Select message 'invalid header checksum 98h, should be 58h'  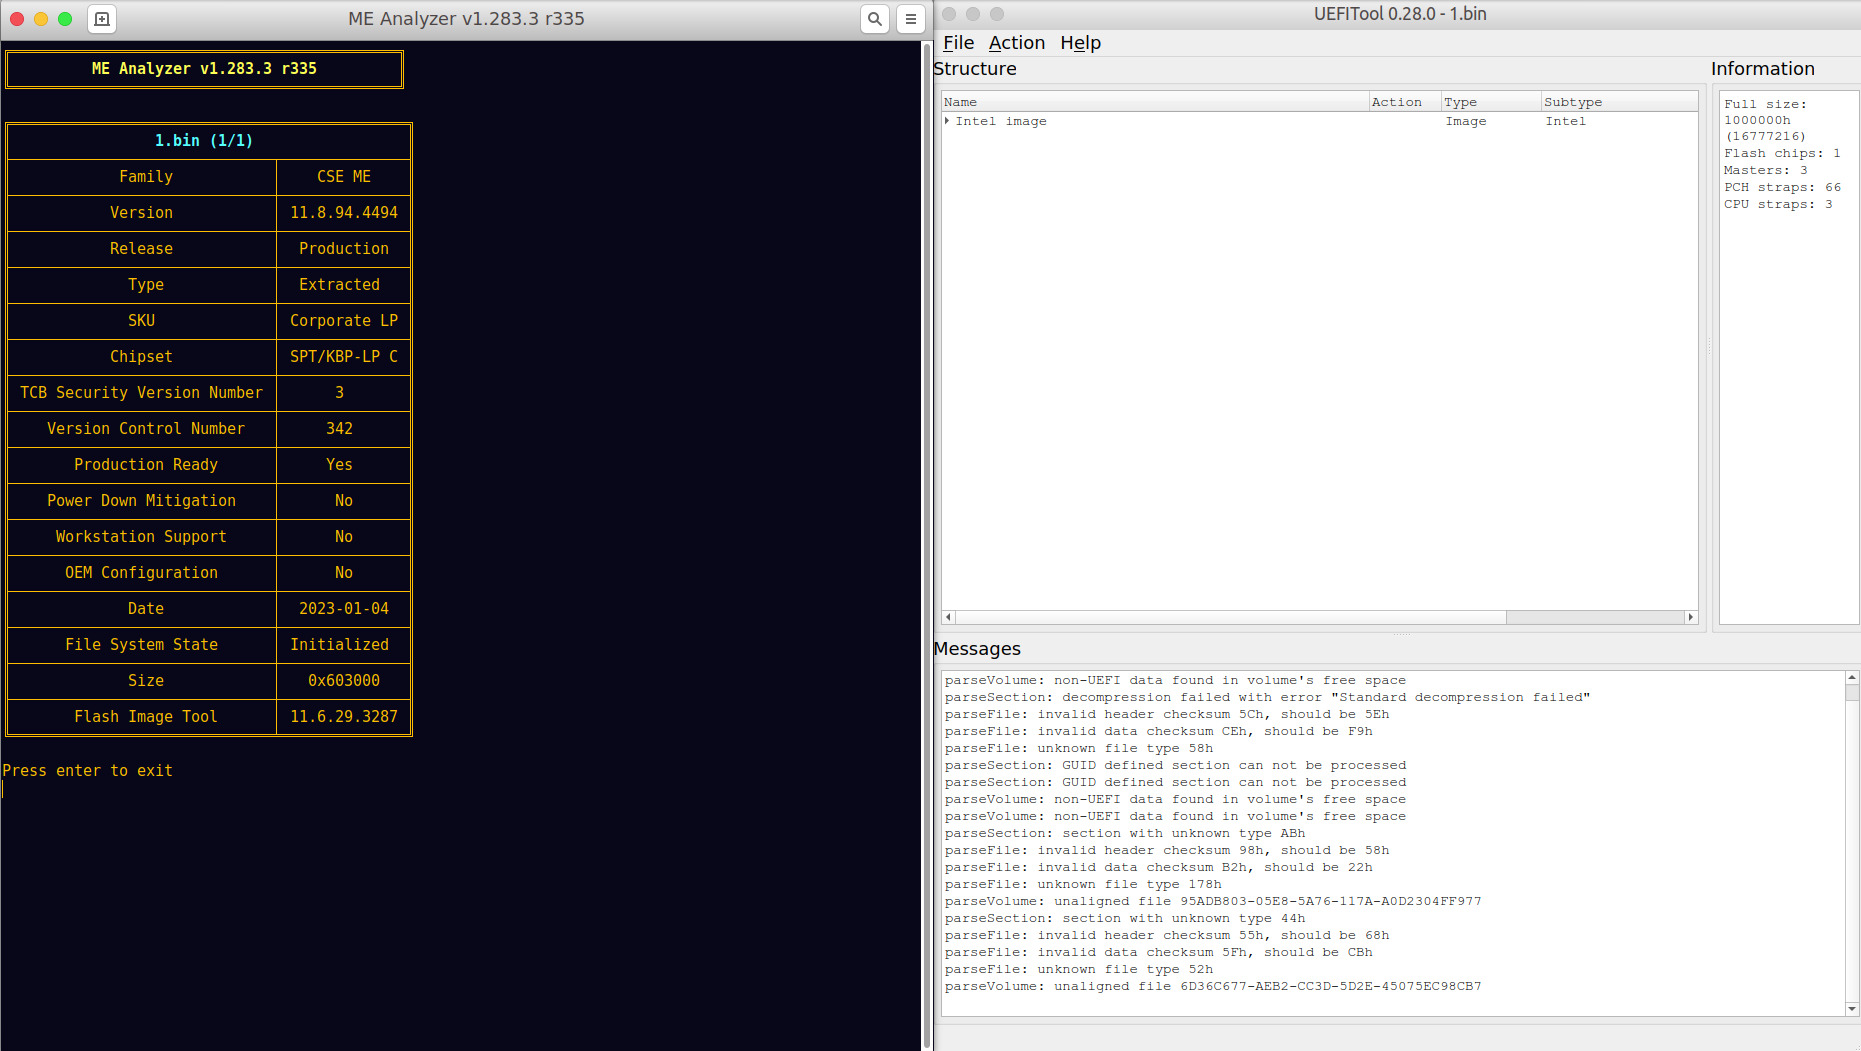[x=1167, y=850]
